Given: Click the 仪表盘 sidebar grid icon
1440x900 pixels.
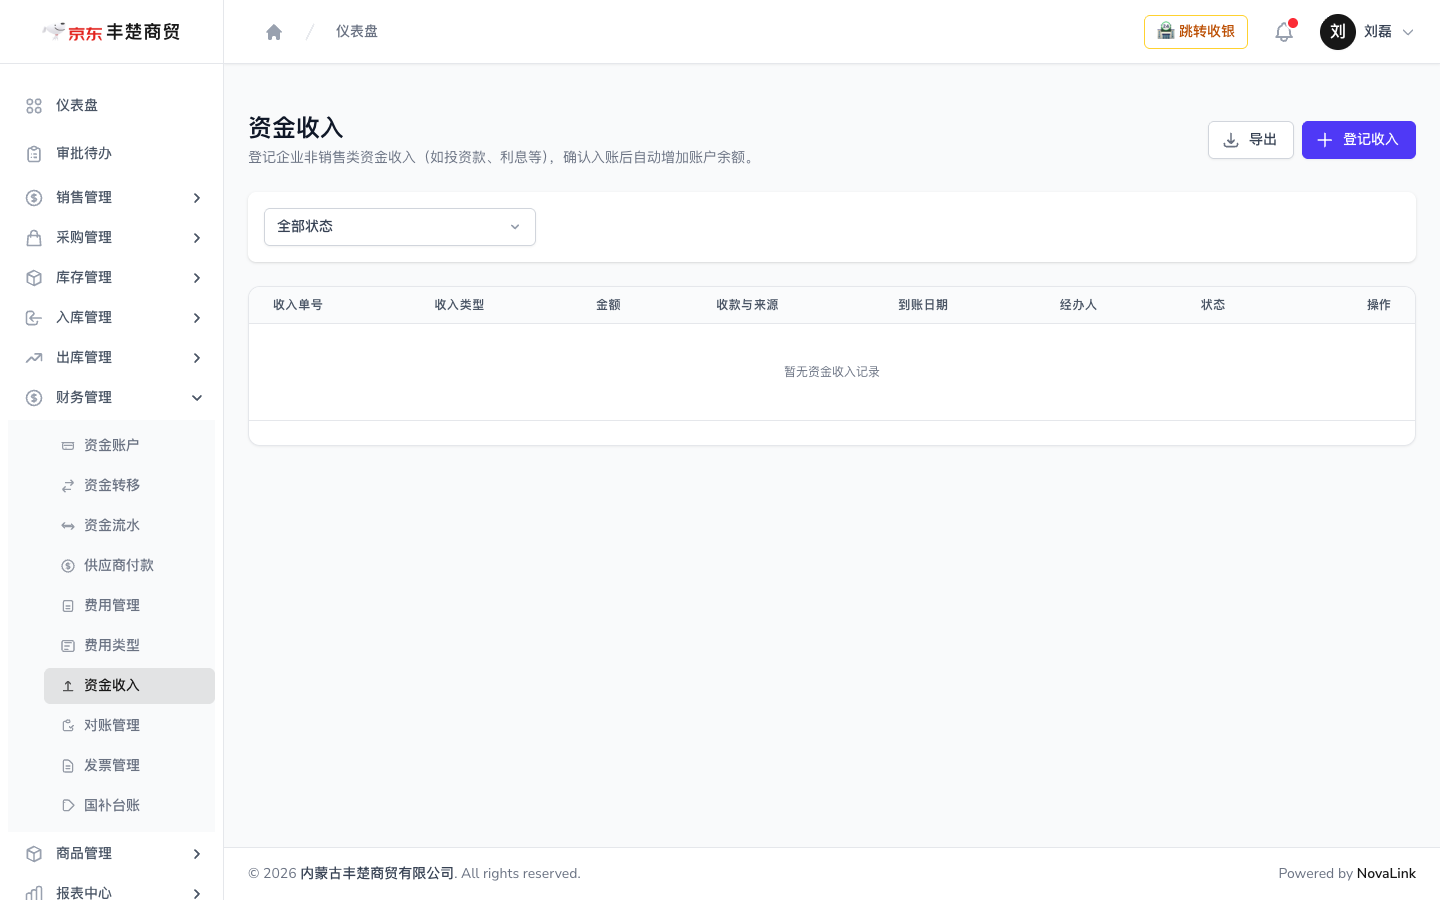Looking at the screenshot, I should [x=34, y=106].
